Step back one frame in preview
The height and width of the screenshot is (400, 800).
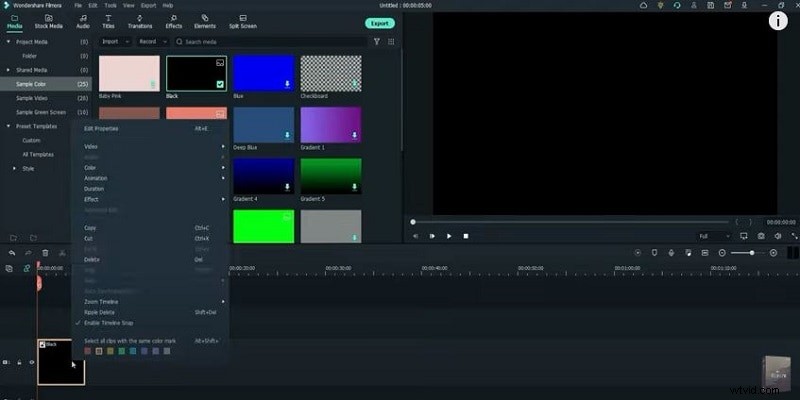tap(415, 236)
